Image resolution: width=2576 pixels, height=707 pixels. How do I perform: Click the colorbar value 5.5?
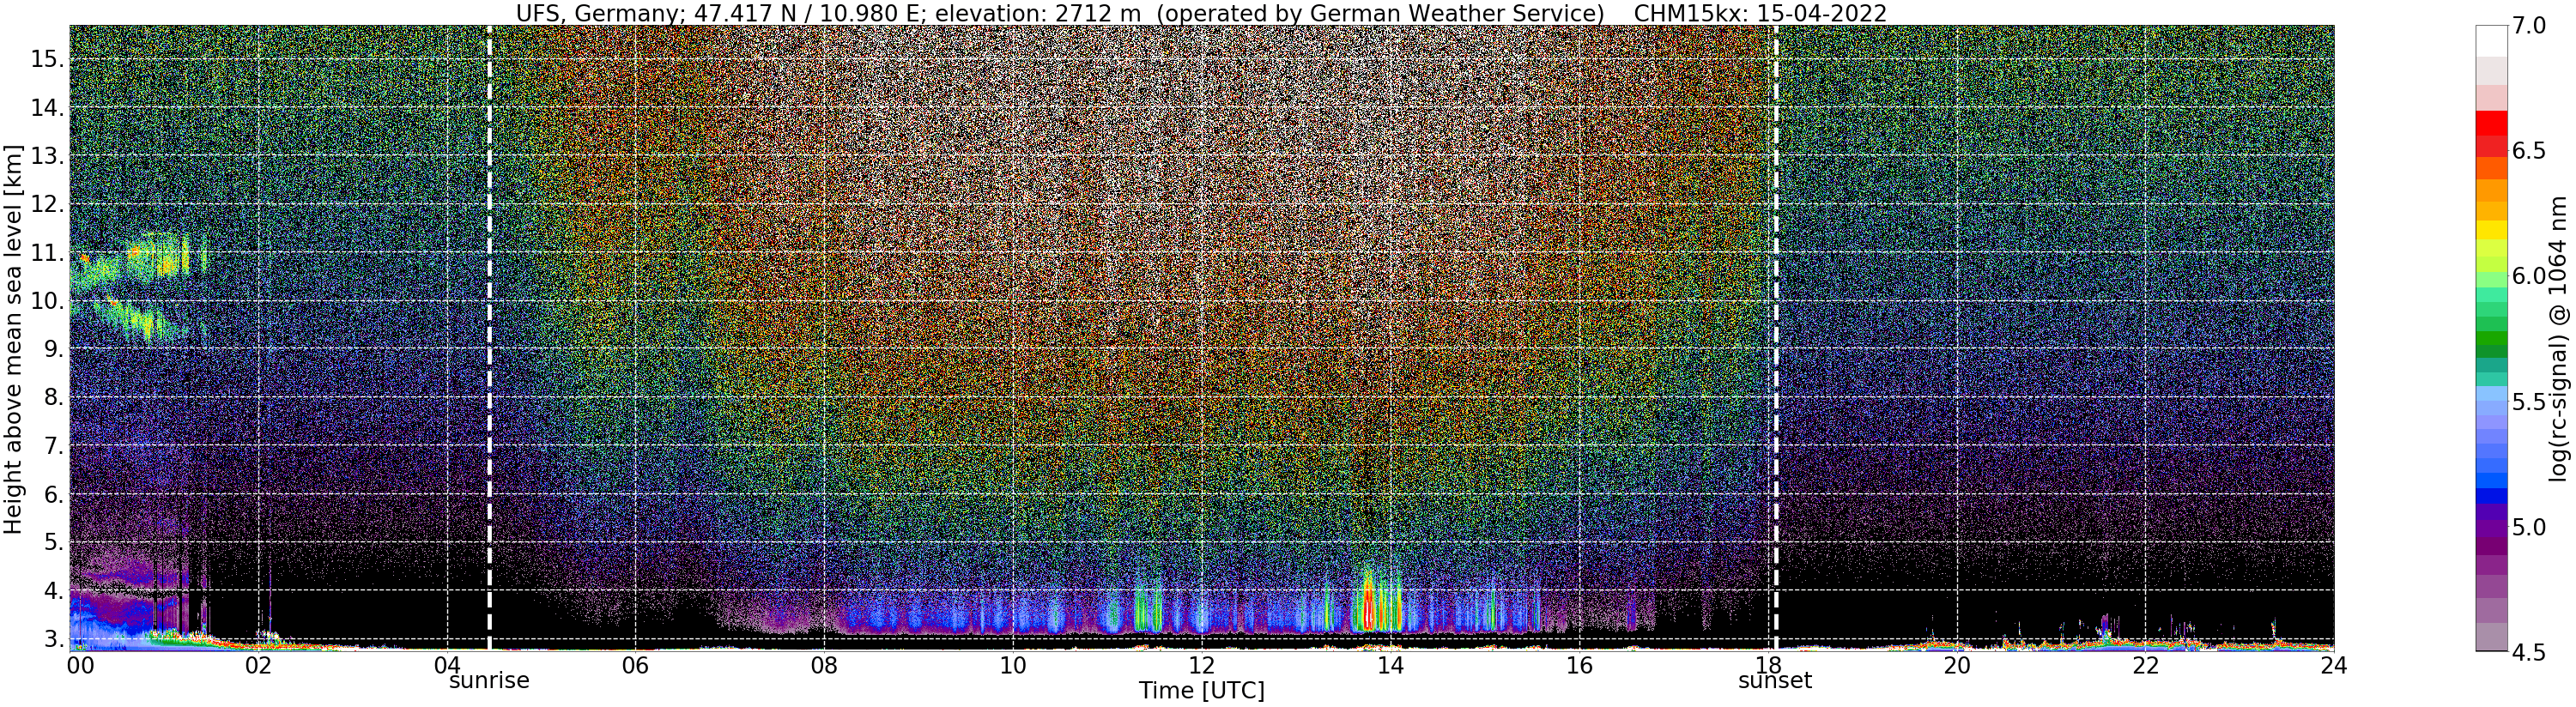2529,402
